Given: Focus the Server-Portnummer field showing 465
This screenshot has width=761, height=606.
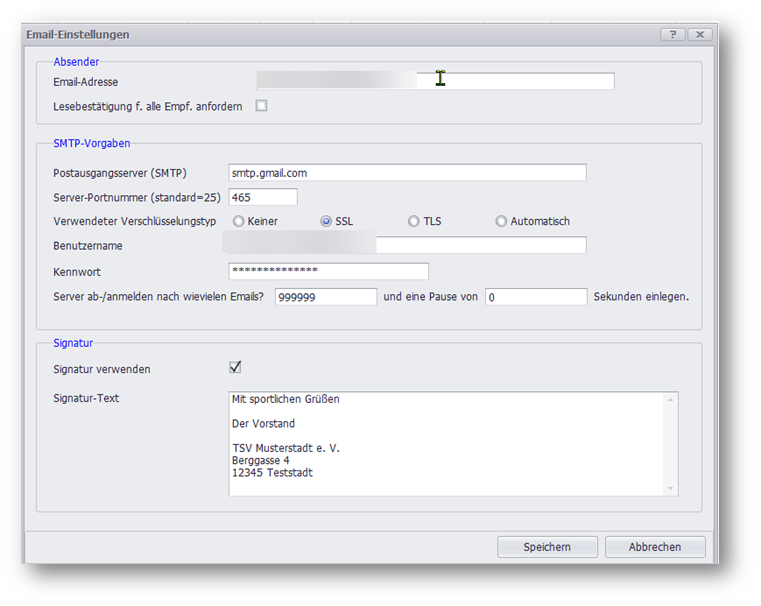Looking at the screenshot, I should click(263, 197).
